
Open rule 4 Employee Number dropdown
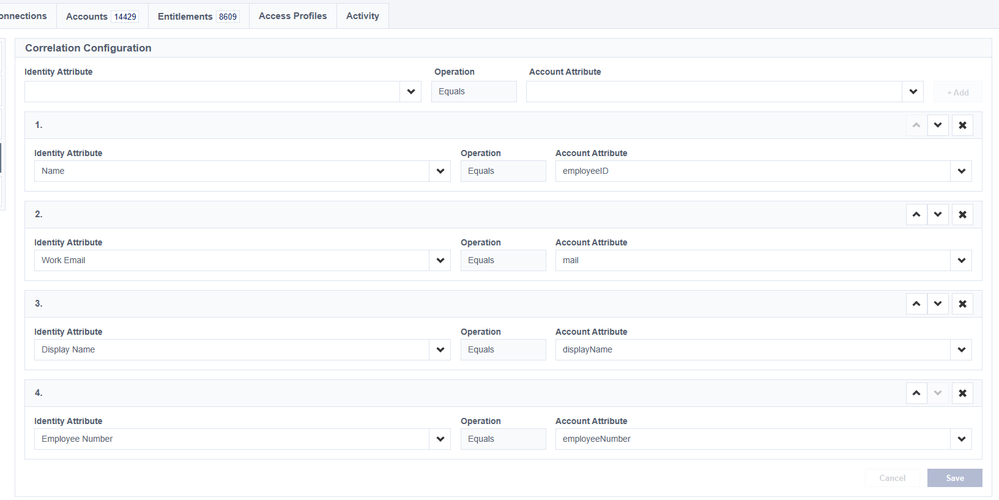pyautogui.click(x=440, y=439)
